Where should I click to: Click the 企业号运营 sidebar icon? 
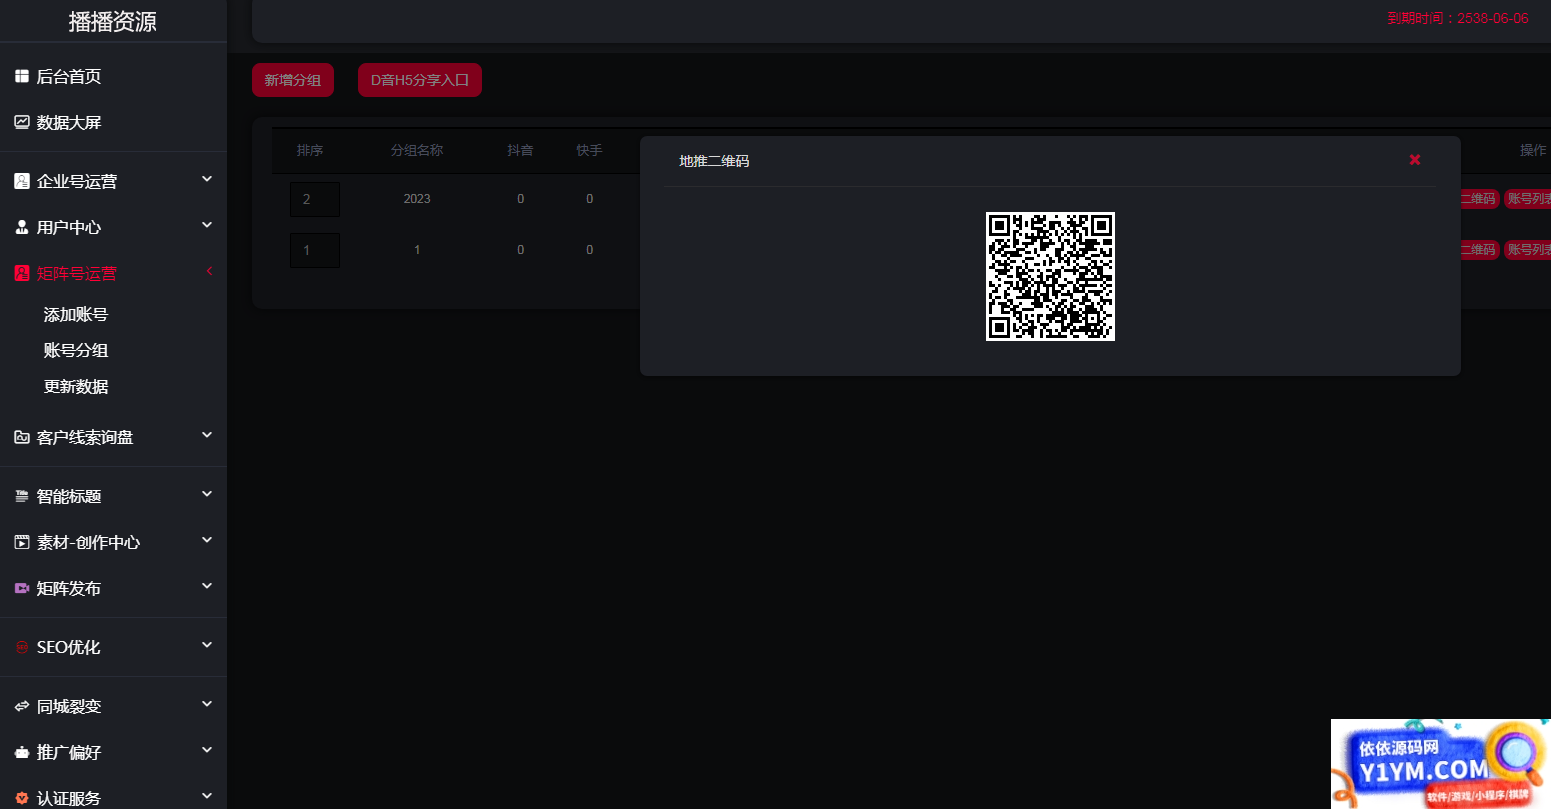pos(22,181)
